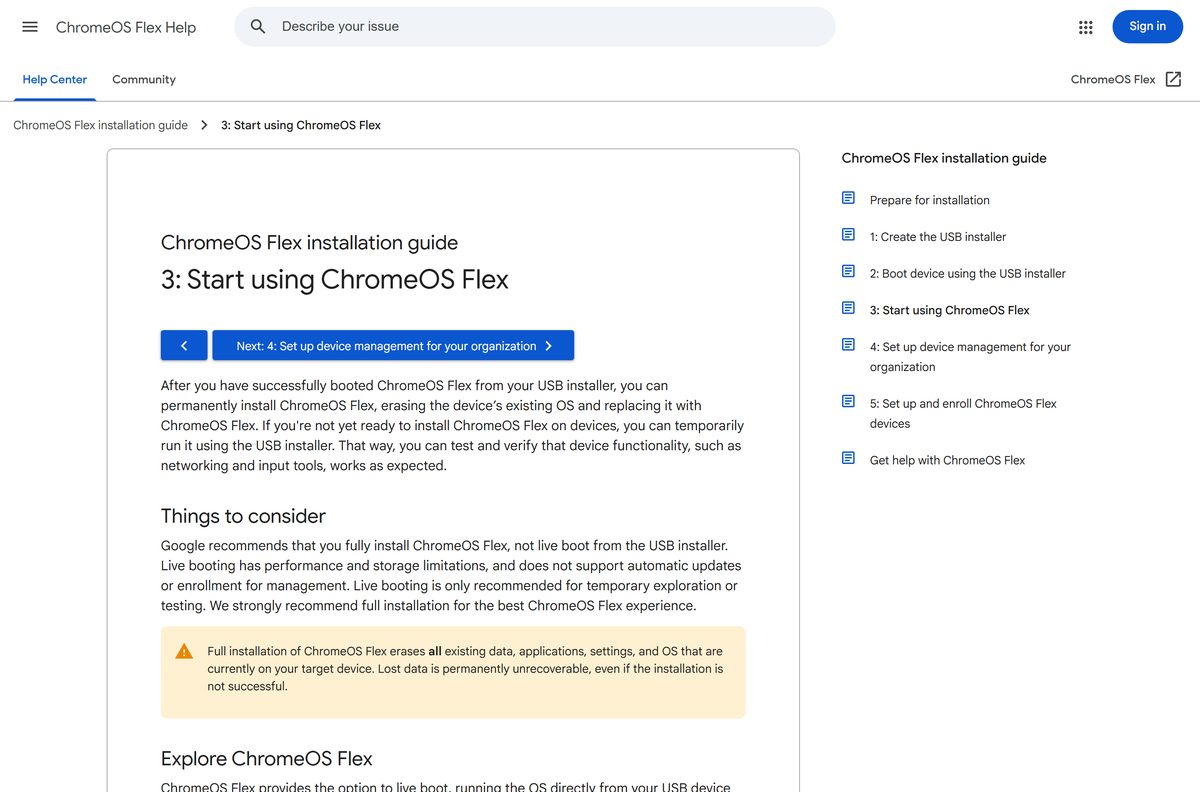Click article icon next to Set up device management
Screen dimensions: 1200x792
click(x=848, y=345)
